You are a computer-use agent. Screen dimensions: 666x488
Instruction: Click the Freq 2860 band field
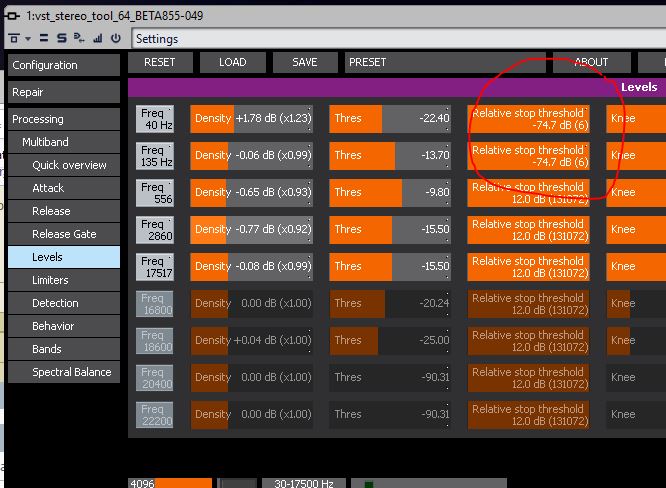(x=155, y=230)
